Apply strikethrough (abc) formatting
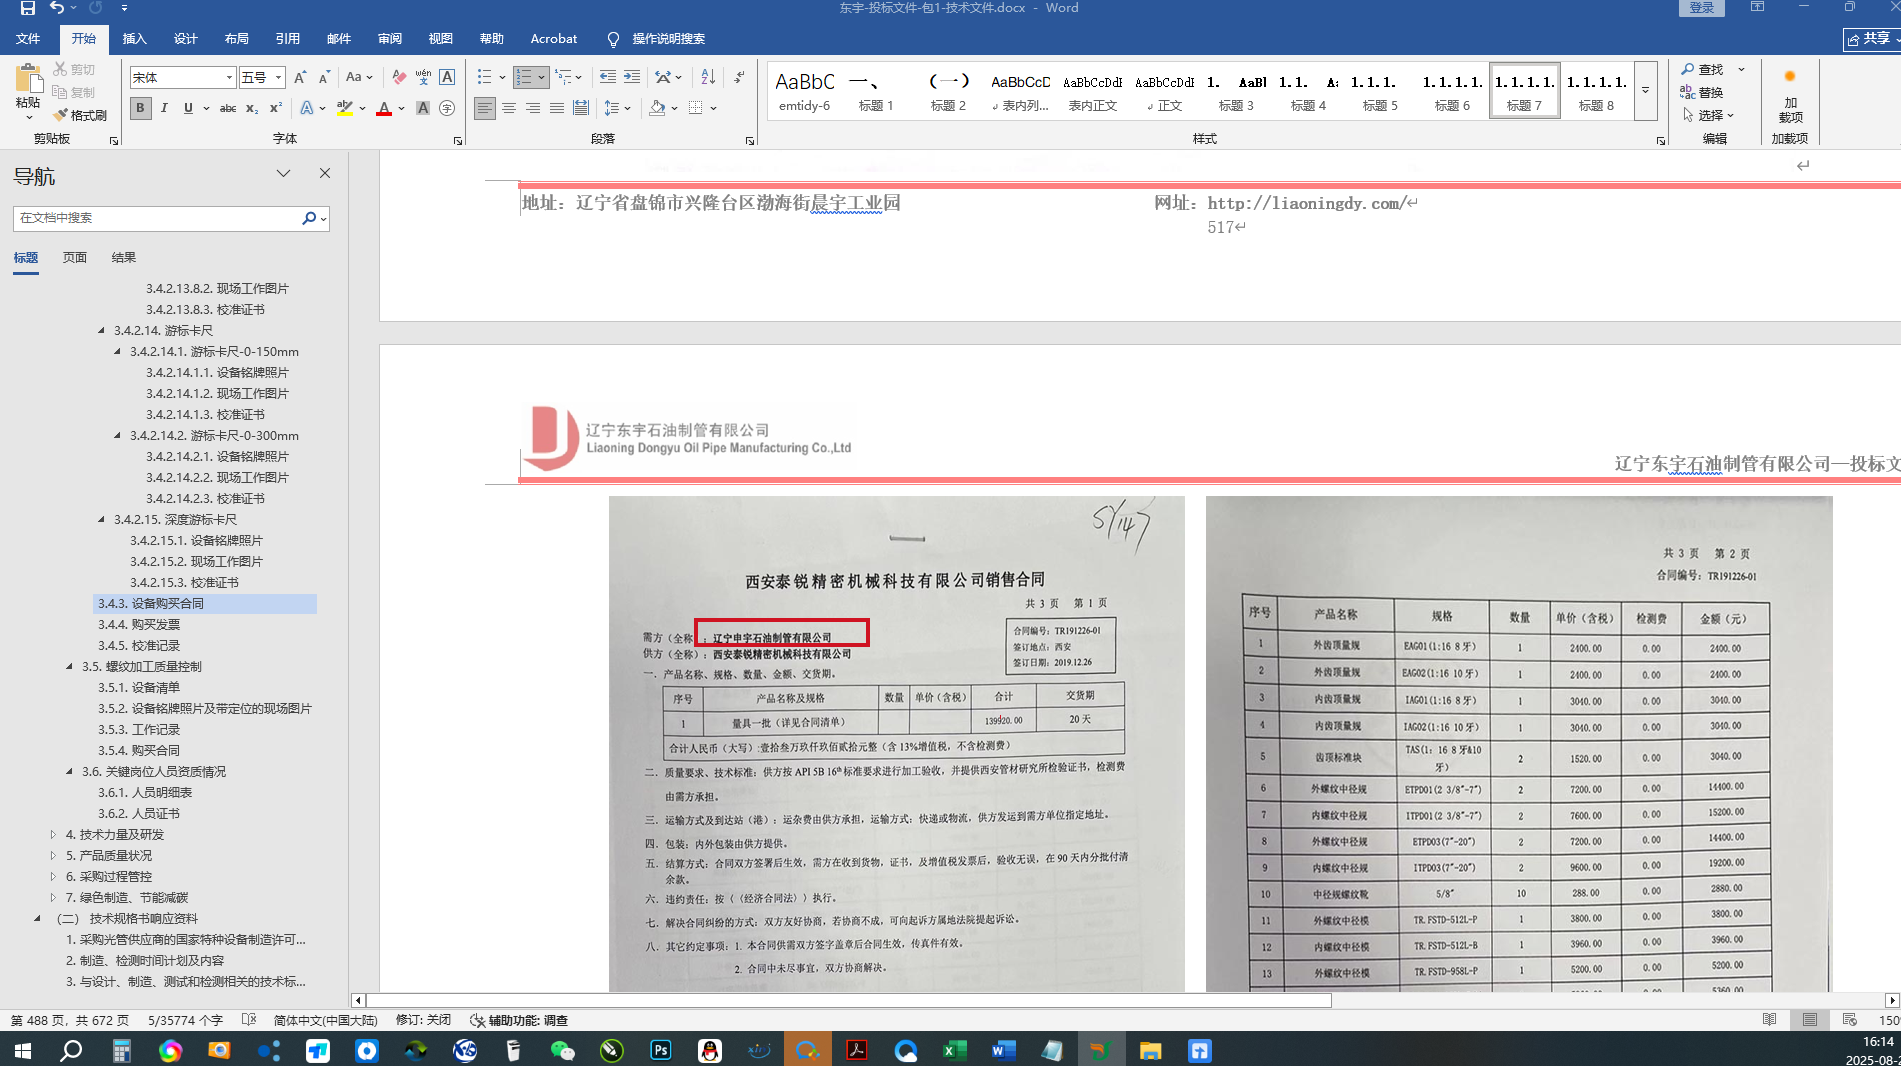Viewport: 1901px width, 1066px height. click(x=228, y=108)
